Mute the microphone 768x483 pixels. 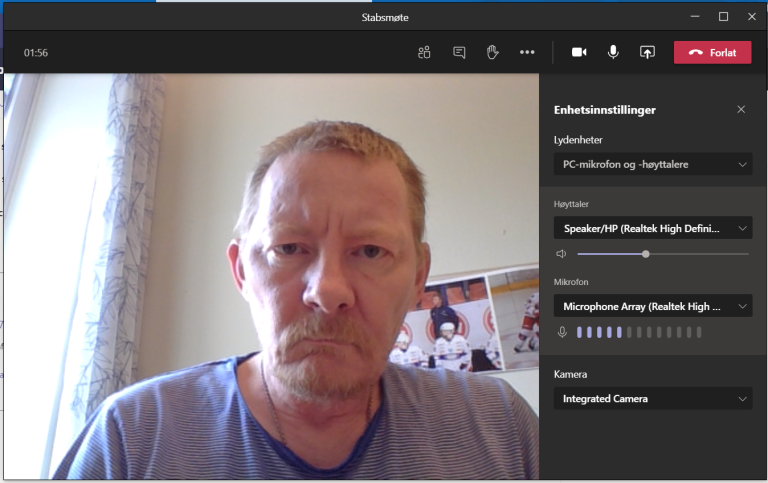613,52
